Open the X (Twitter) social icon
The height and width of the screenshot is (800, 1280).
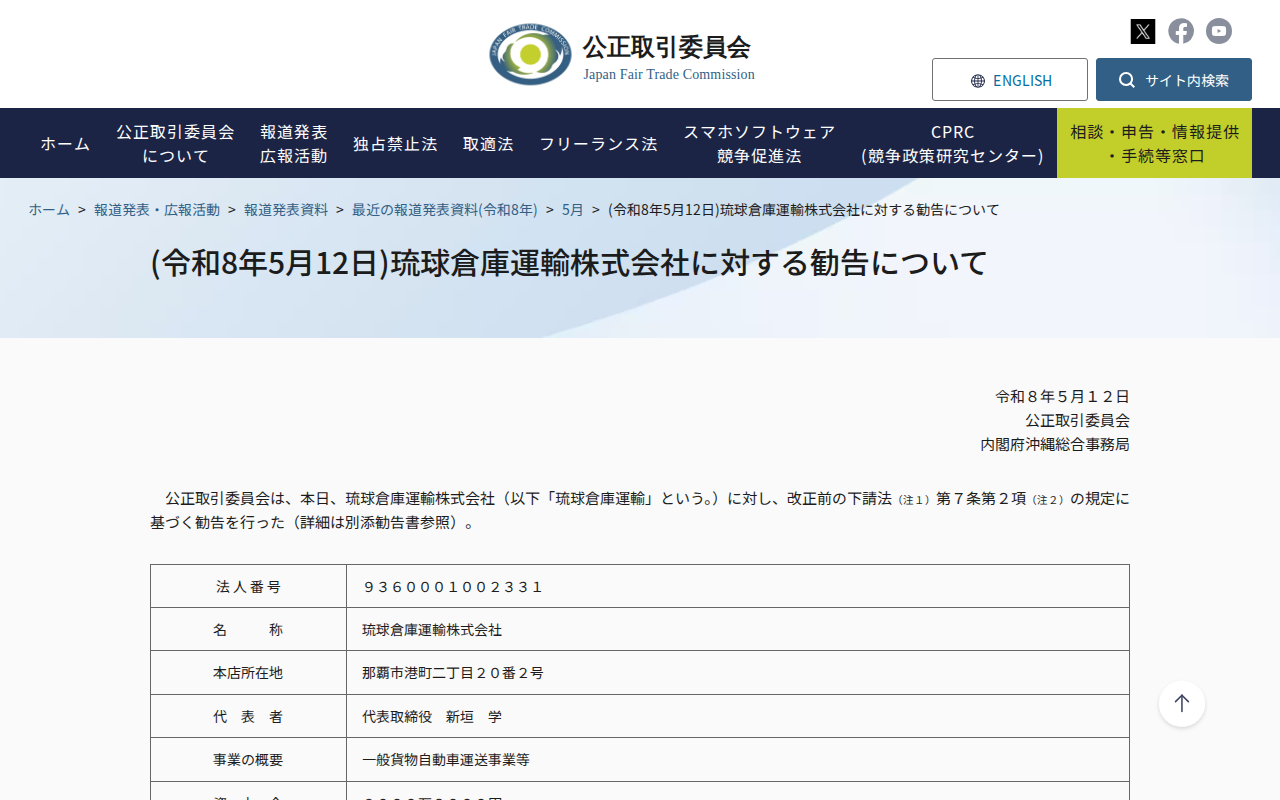click(x=1143, y=31)
